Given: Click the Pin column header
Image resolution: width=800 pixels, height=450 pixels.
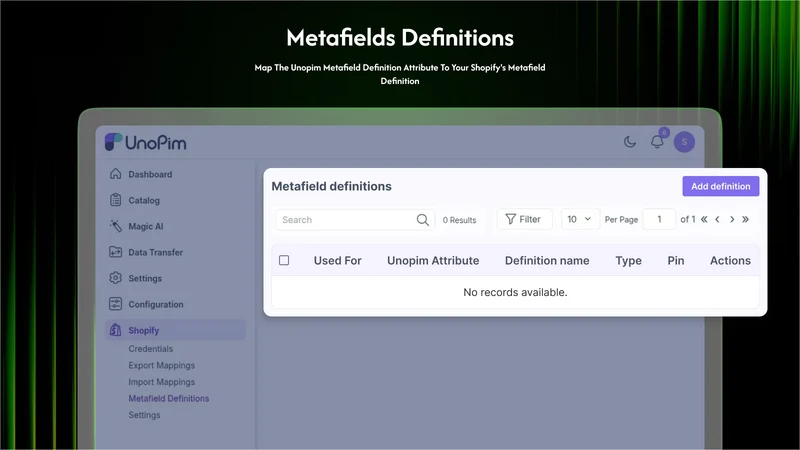Looking at the screenshot, I should (676, 260).
